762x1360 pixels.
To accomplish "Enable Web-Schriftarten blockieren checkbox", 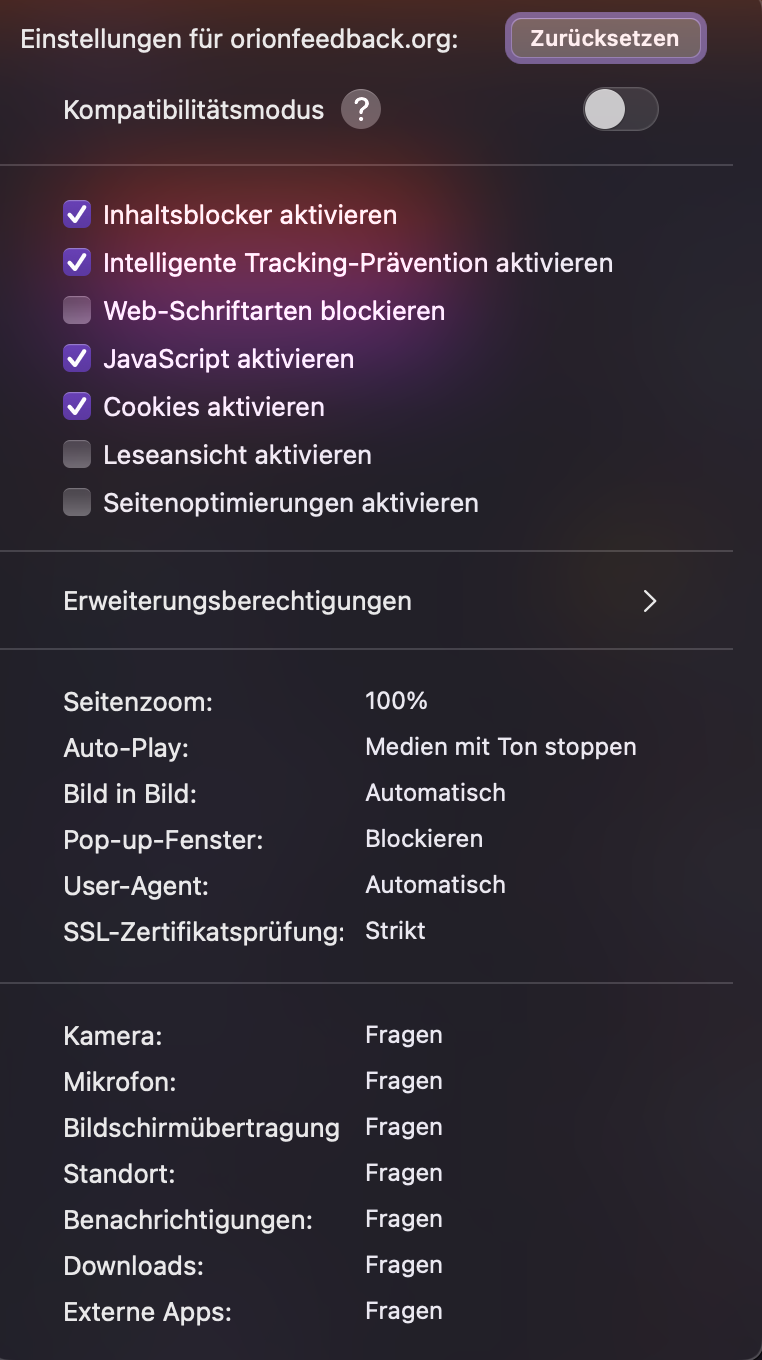I will [77, 311].
